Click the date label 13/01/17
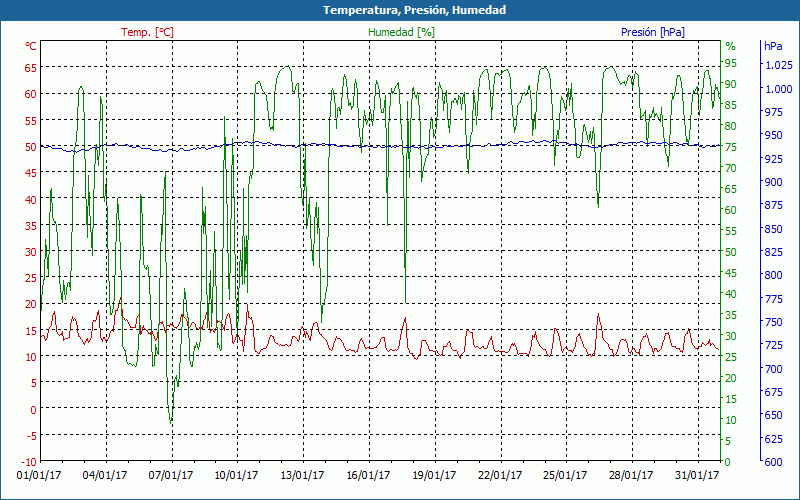800x500 pixels. click(302, 475)
